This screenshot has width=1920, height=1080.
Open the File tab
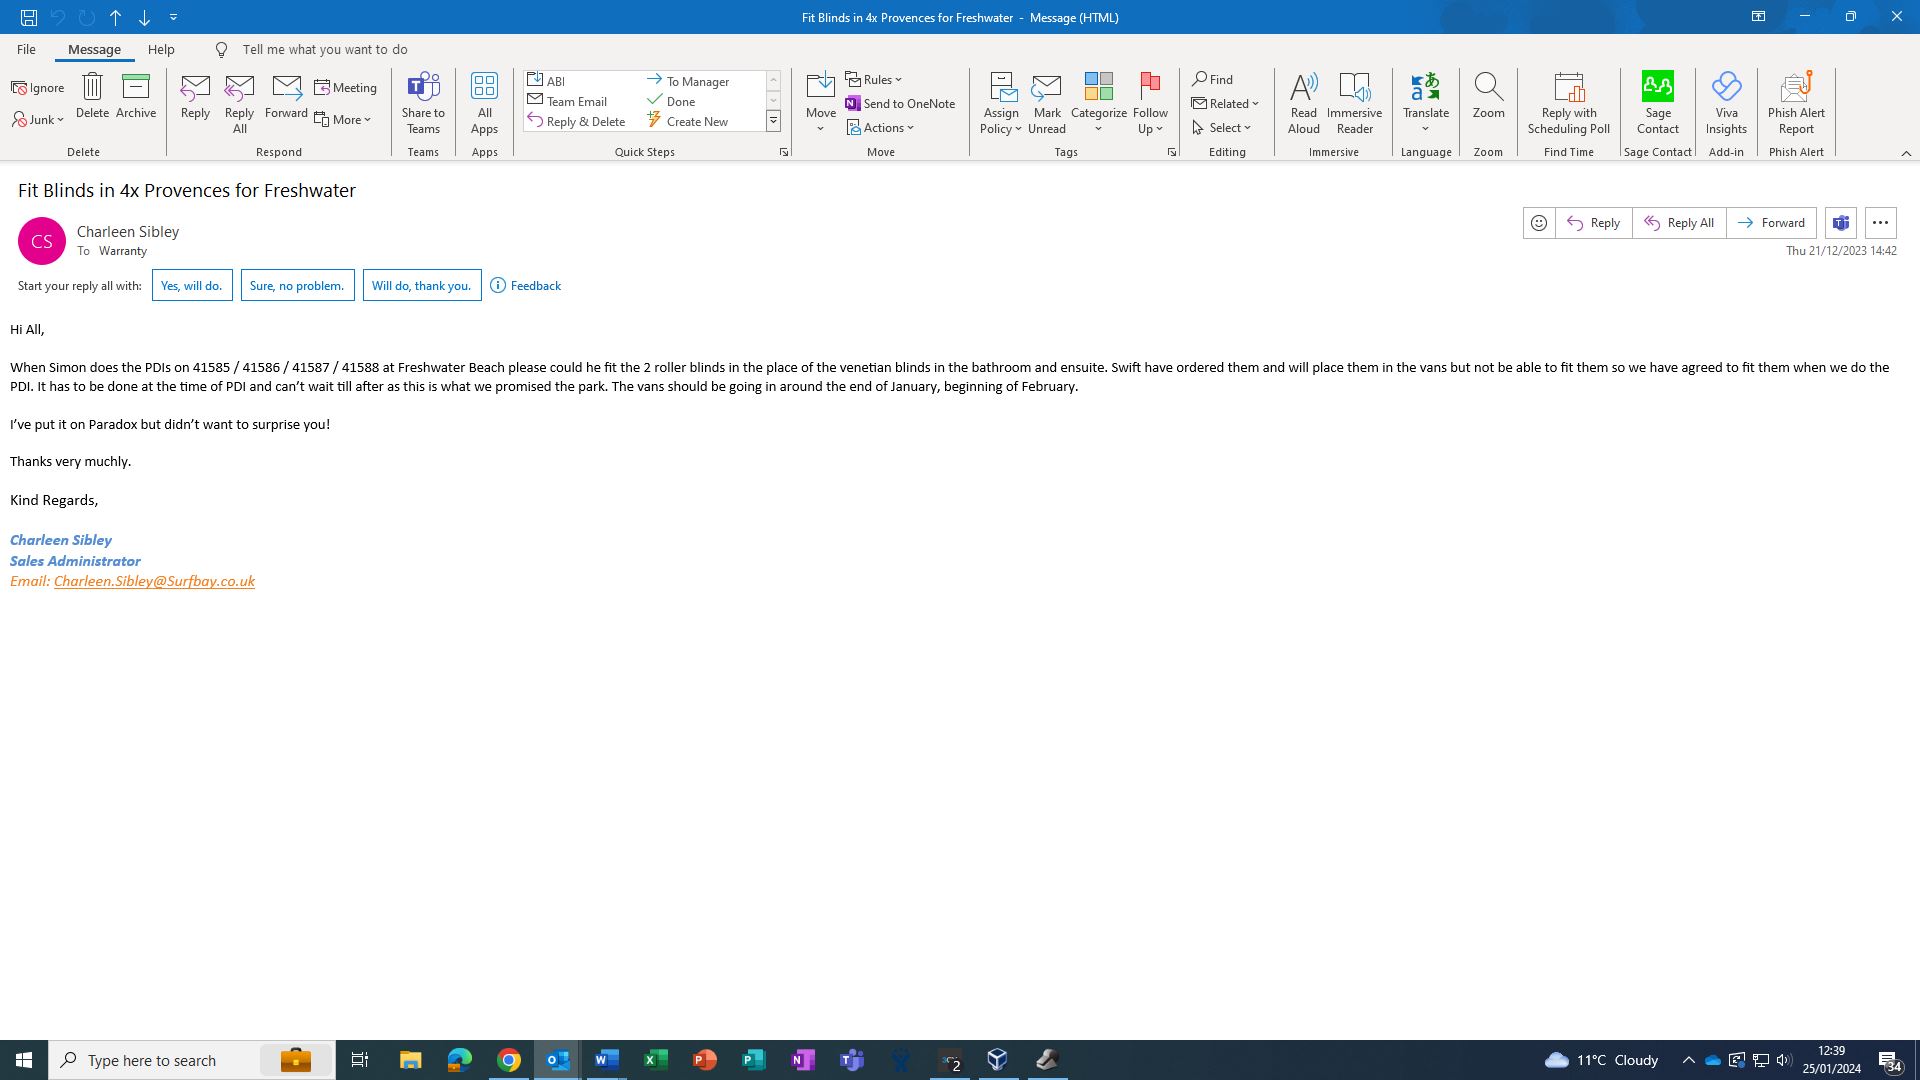(26, 49)
